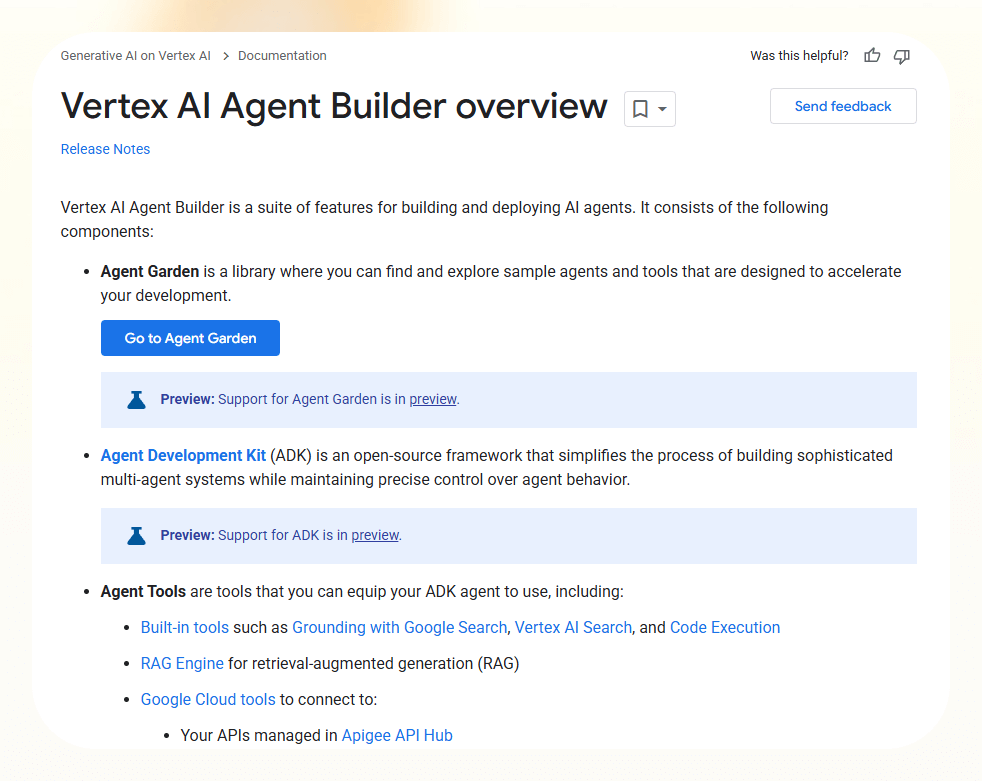Click the bookmark icon beside the title
Viewport: 982px width, 781px height.
pos(640,109)
